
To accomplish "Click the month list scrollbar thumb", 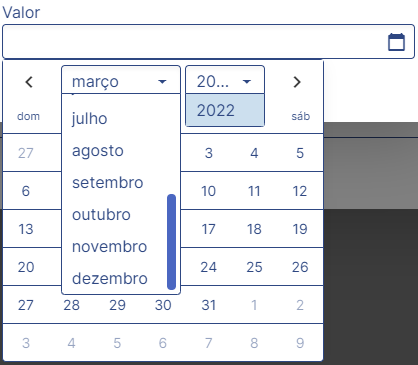I will click(171, 242).
